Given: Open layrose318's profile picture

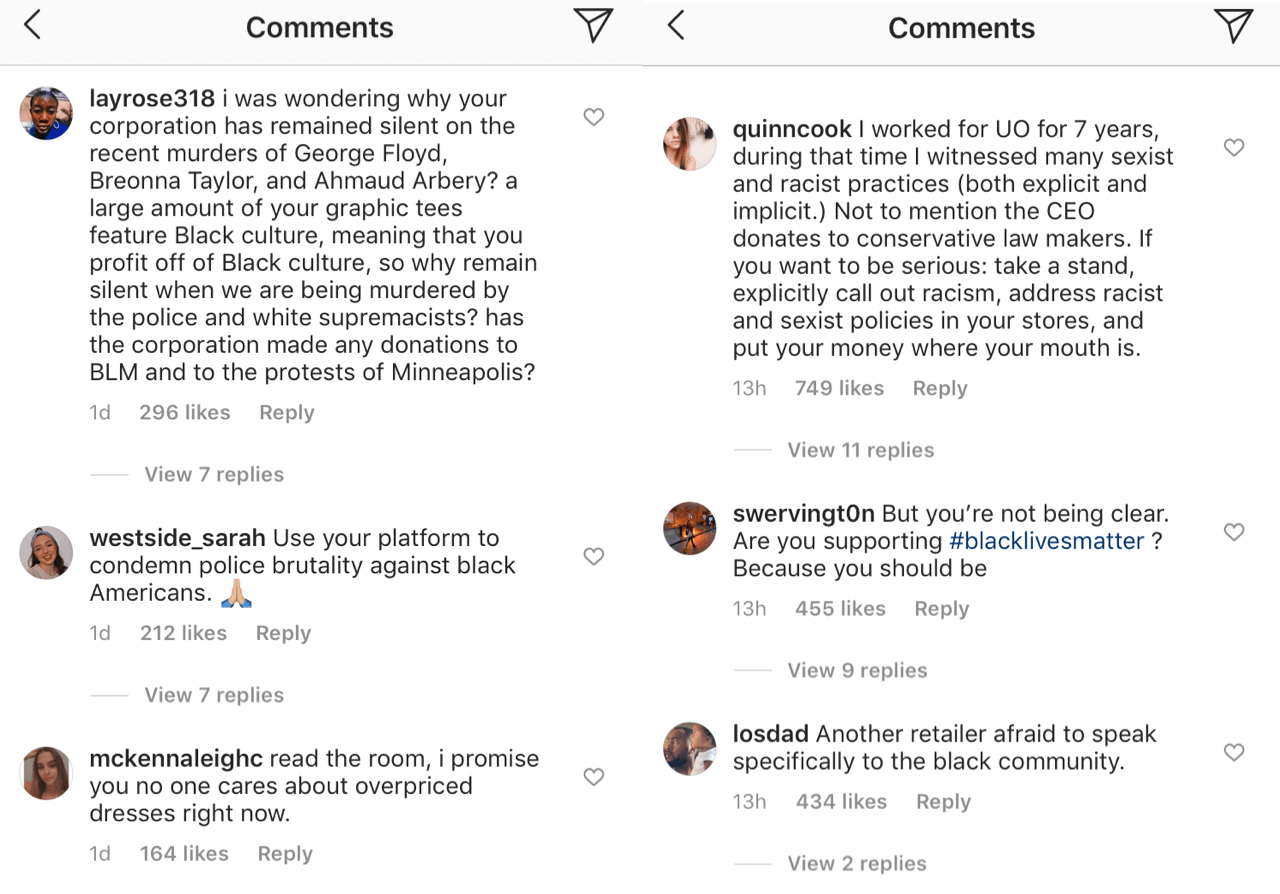Looking at the screenshot, I should (46, 113).
